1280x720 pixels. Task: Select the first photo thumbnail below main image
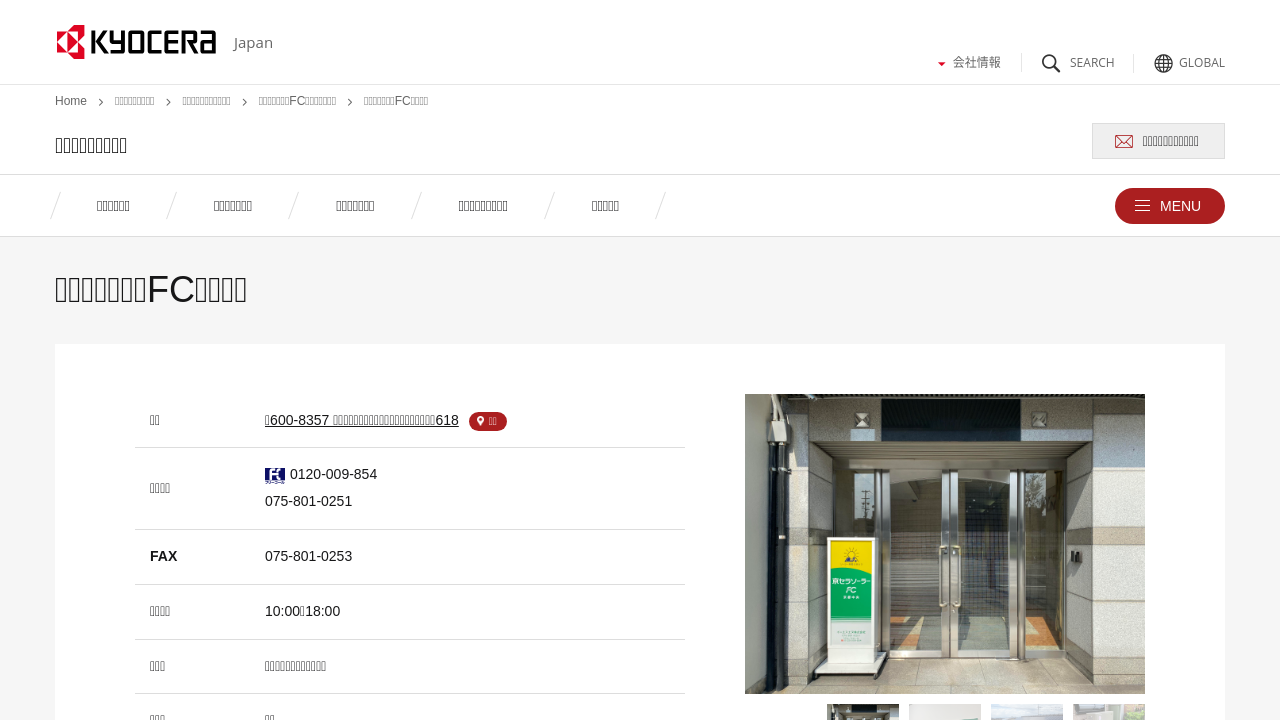pos(863,711)
